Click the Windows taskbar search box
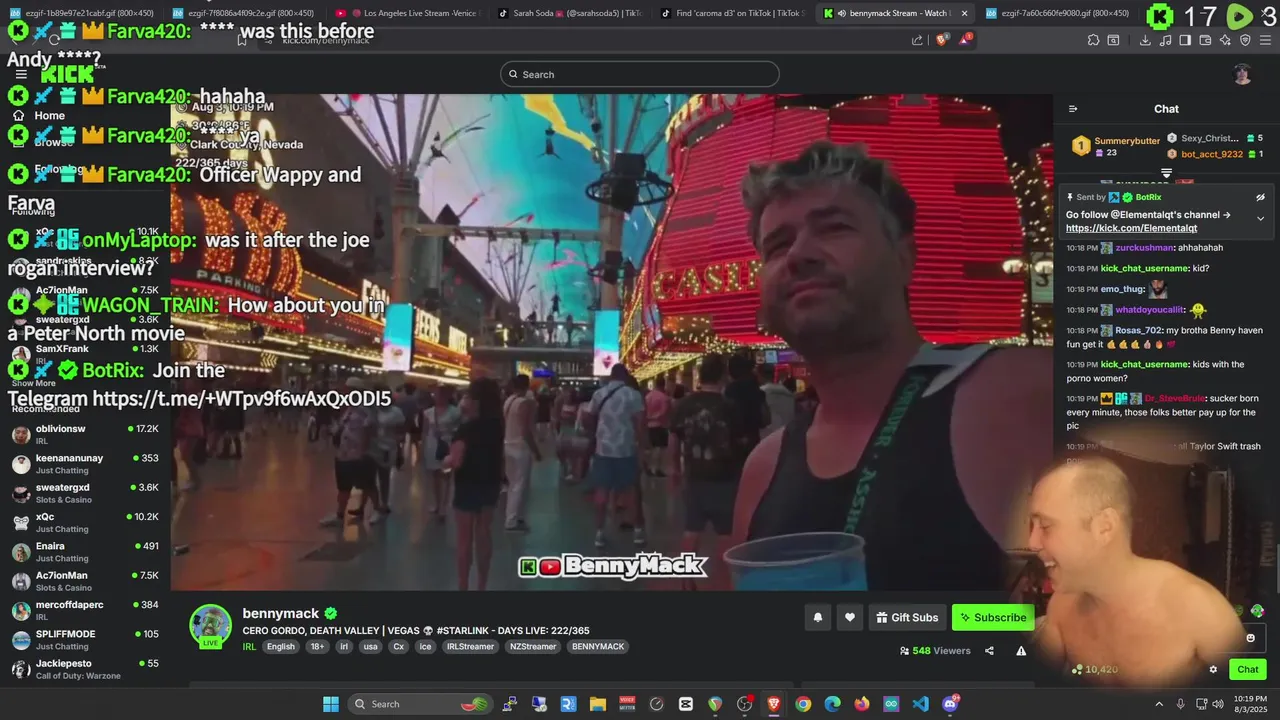Viewport: 1280px width, 720px height. pyautogui.click(x=421, y=704)
